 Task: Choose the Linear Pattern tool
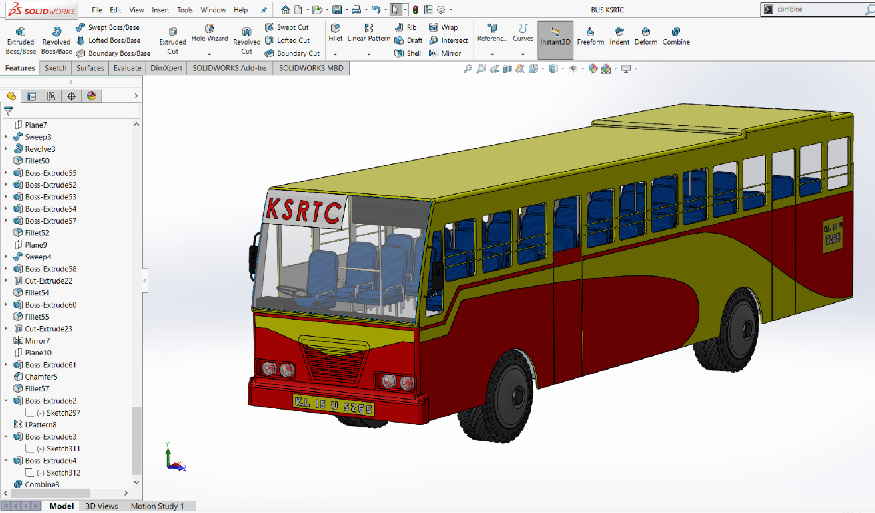point(368,33)
